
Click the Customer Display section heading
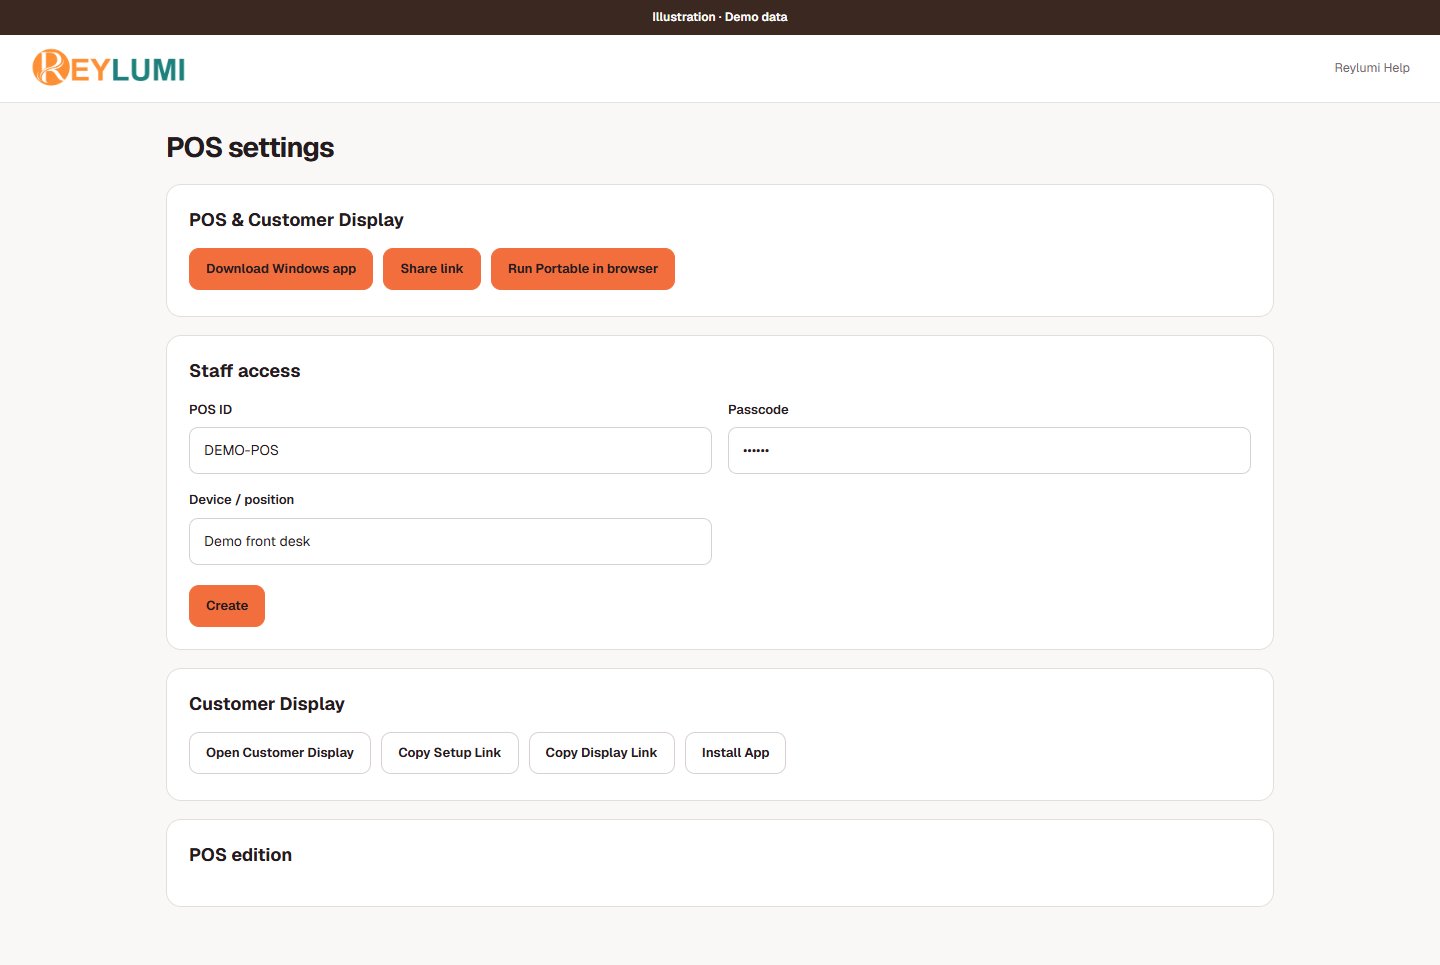(267, 704)
